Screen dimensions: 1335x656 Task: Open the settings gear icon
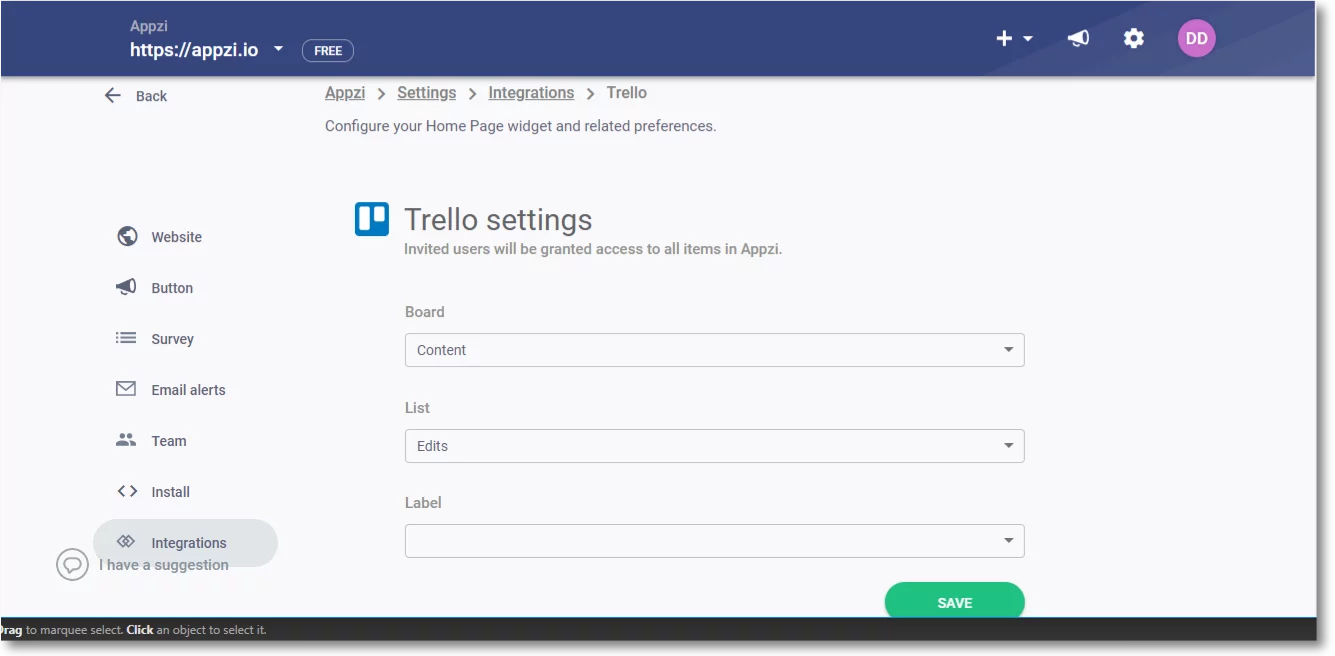point(1133,38)
